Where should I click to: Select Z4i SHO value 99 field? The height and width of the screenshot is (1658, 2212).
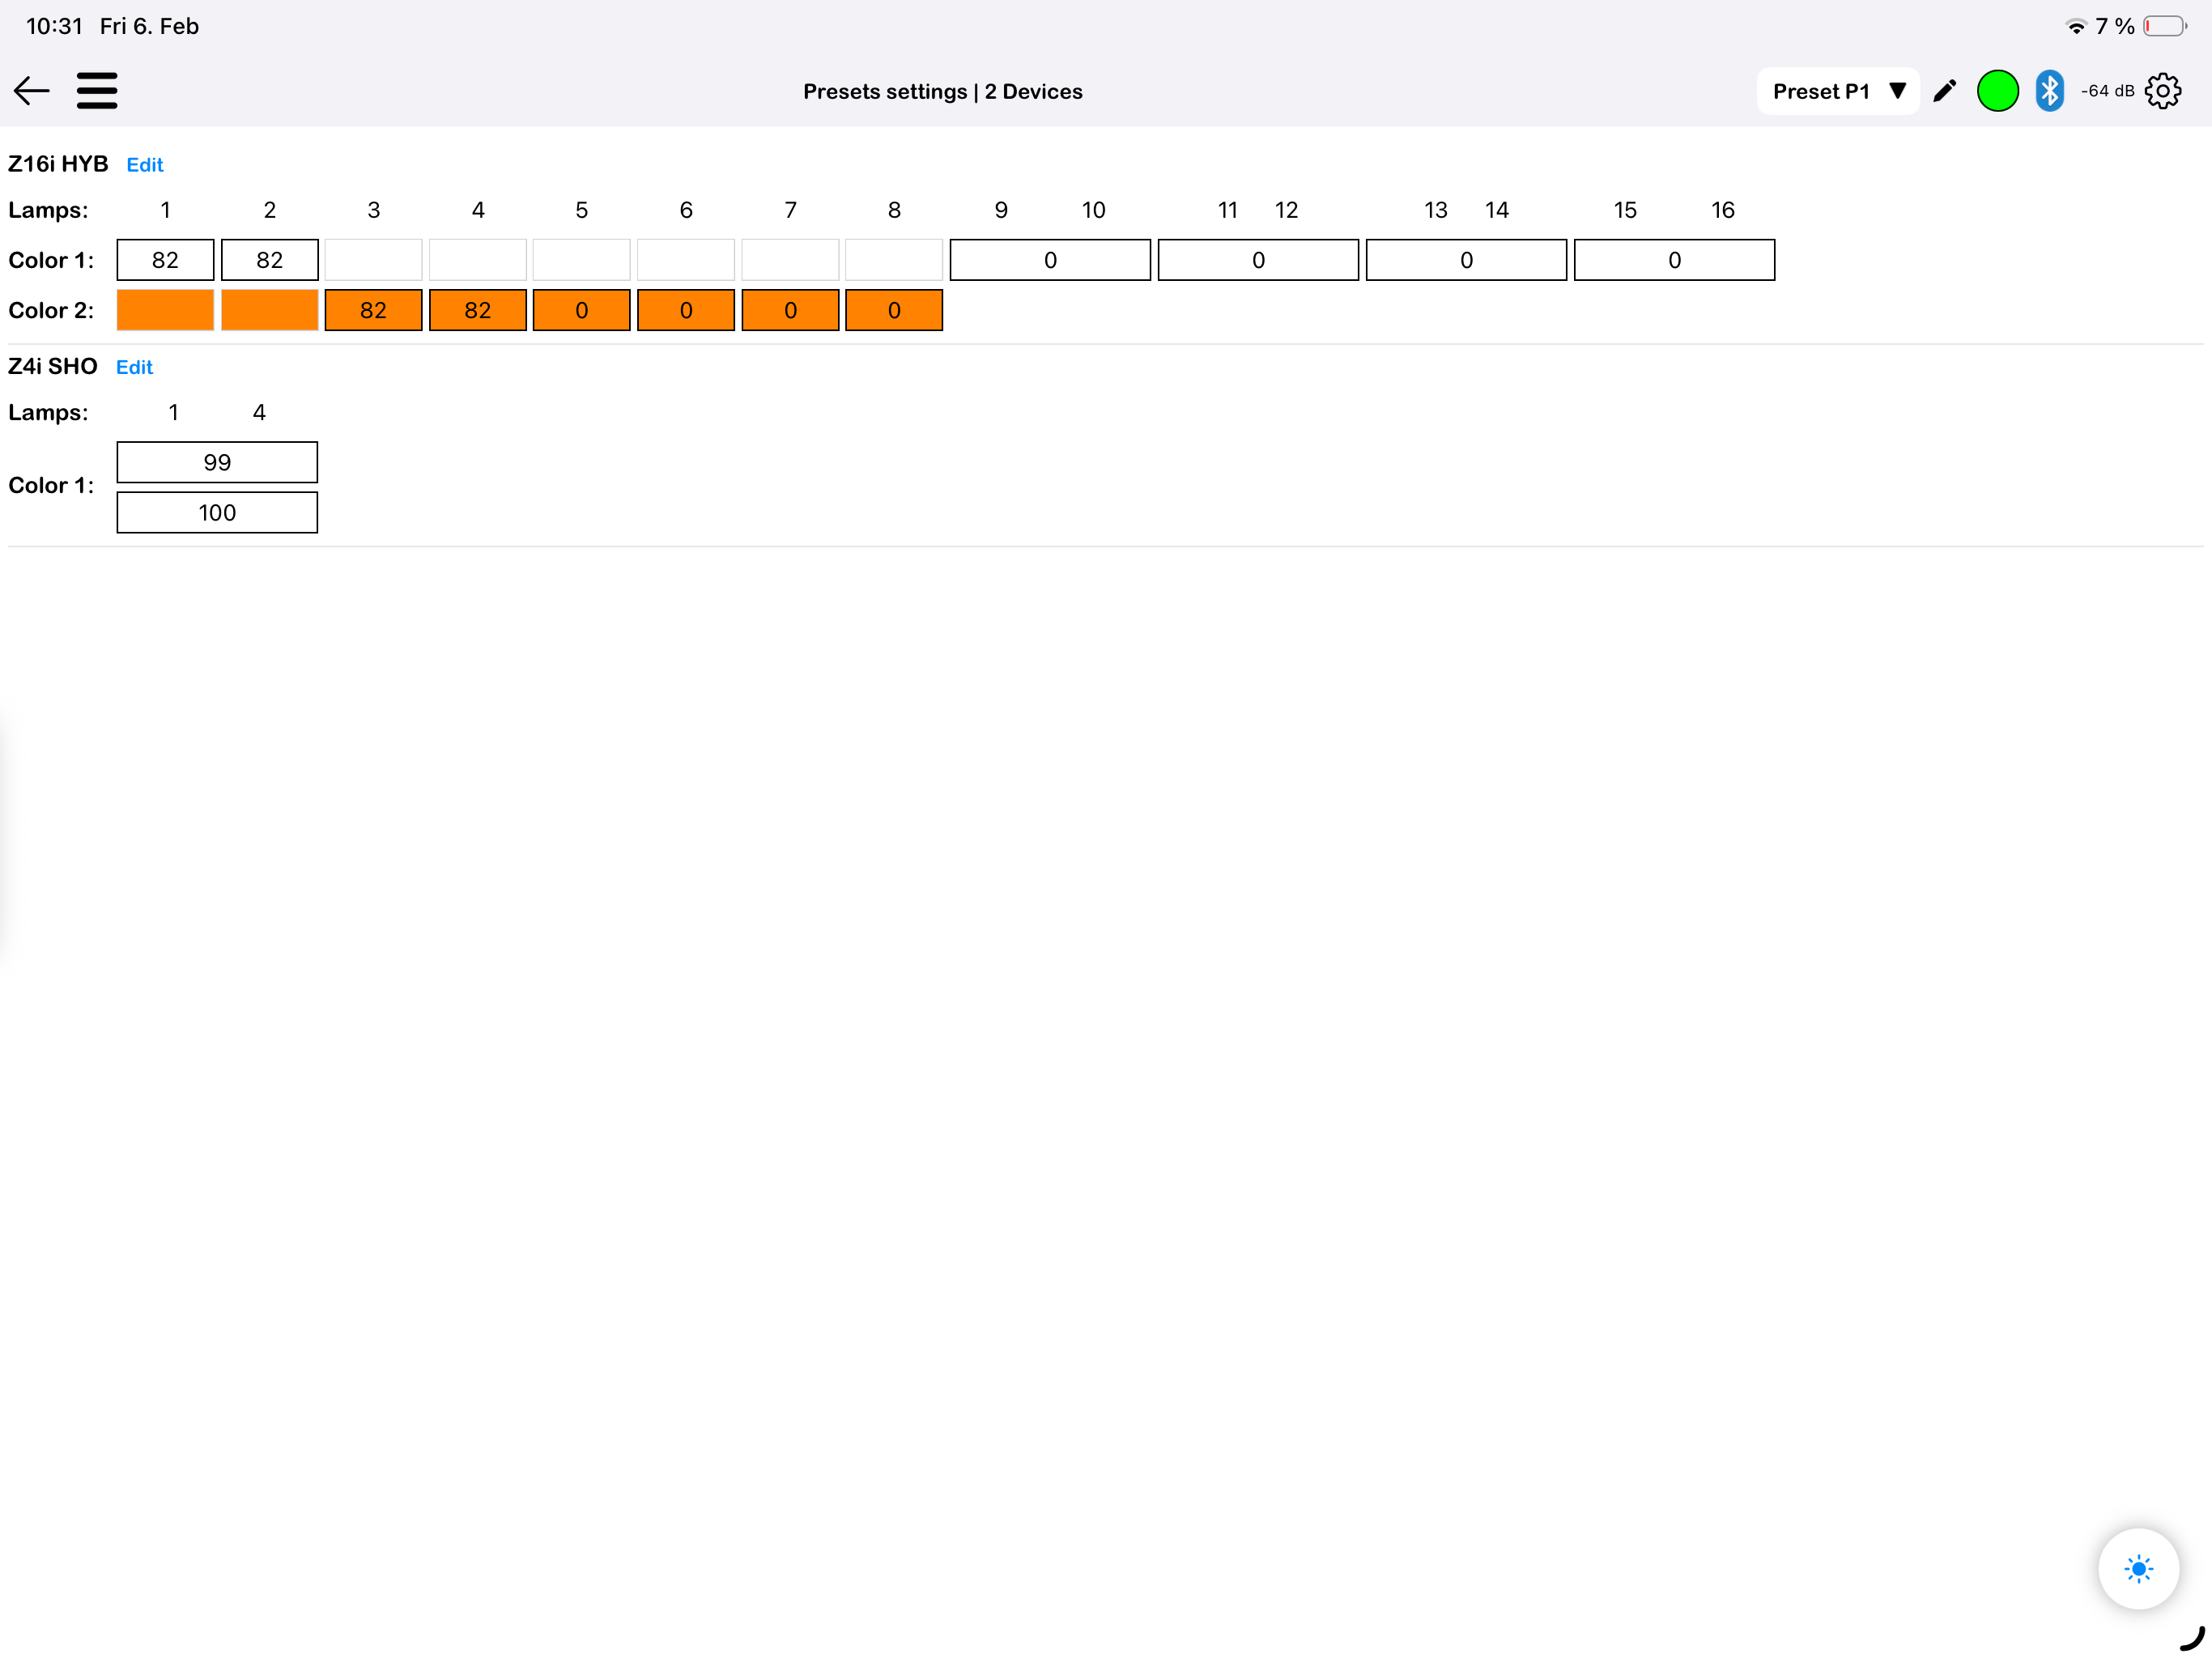(217, 462)
